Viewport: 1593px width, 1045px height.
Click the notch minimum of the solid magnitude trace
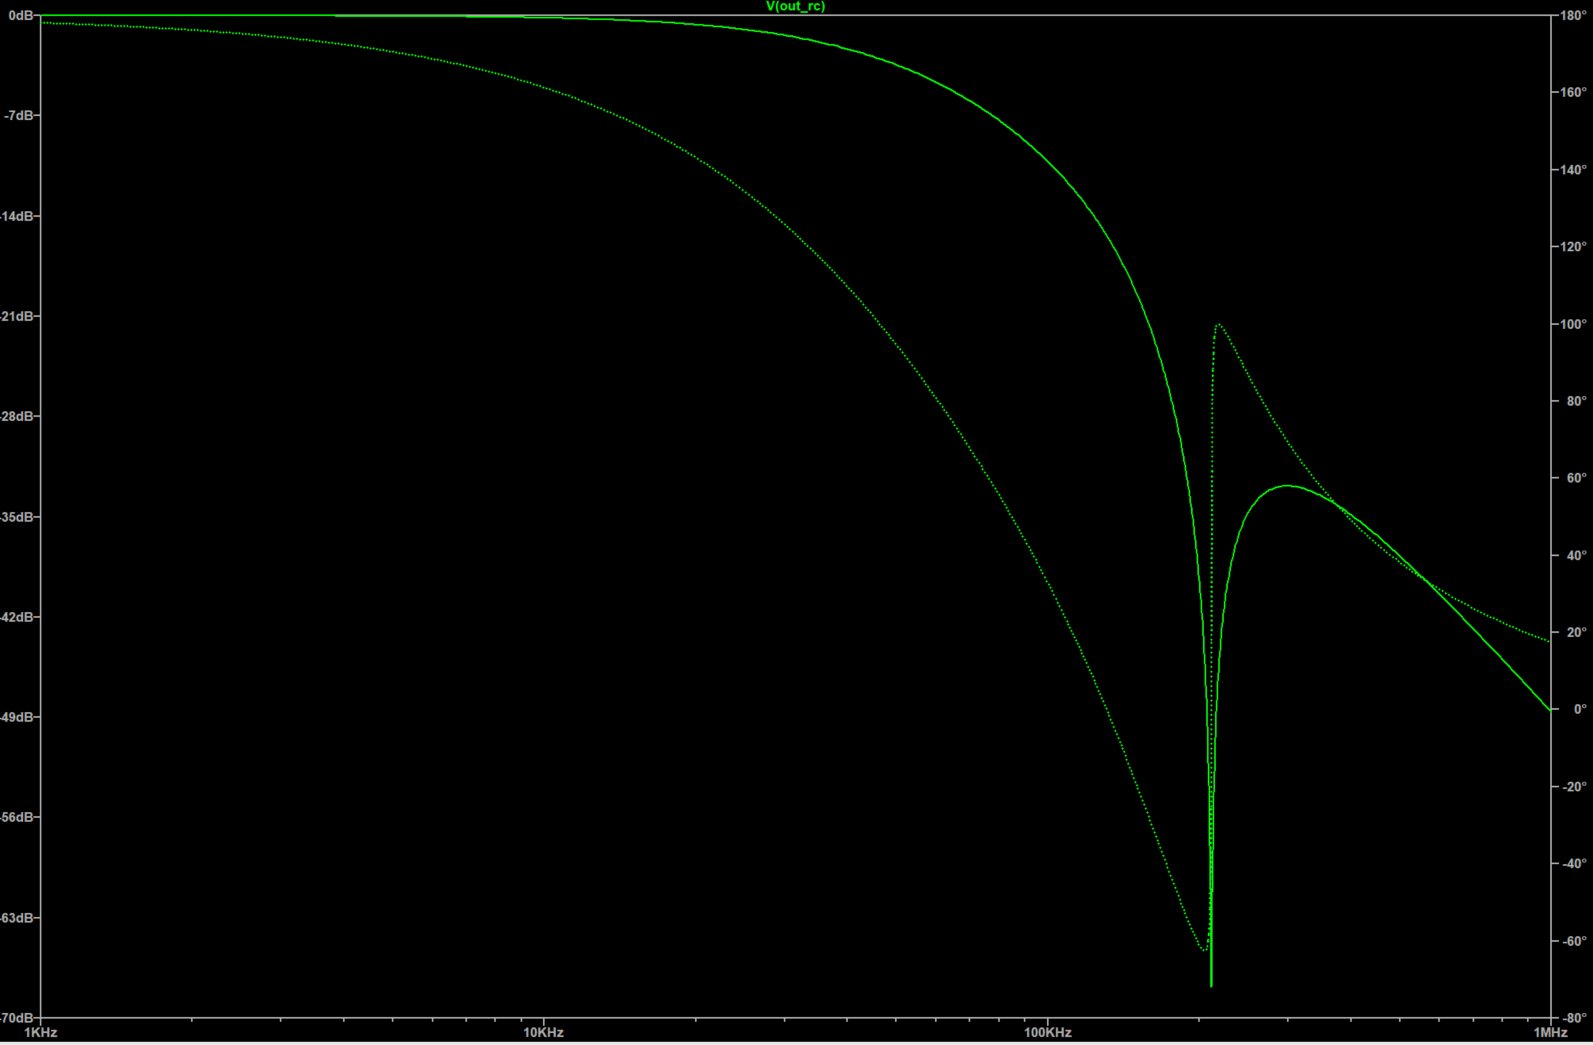pos(1211,984)
